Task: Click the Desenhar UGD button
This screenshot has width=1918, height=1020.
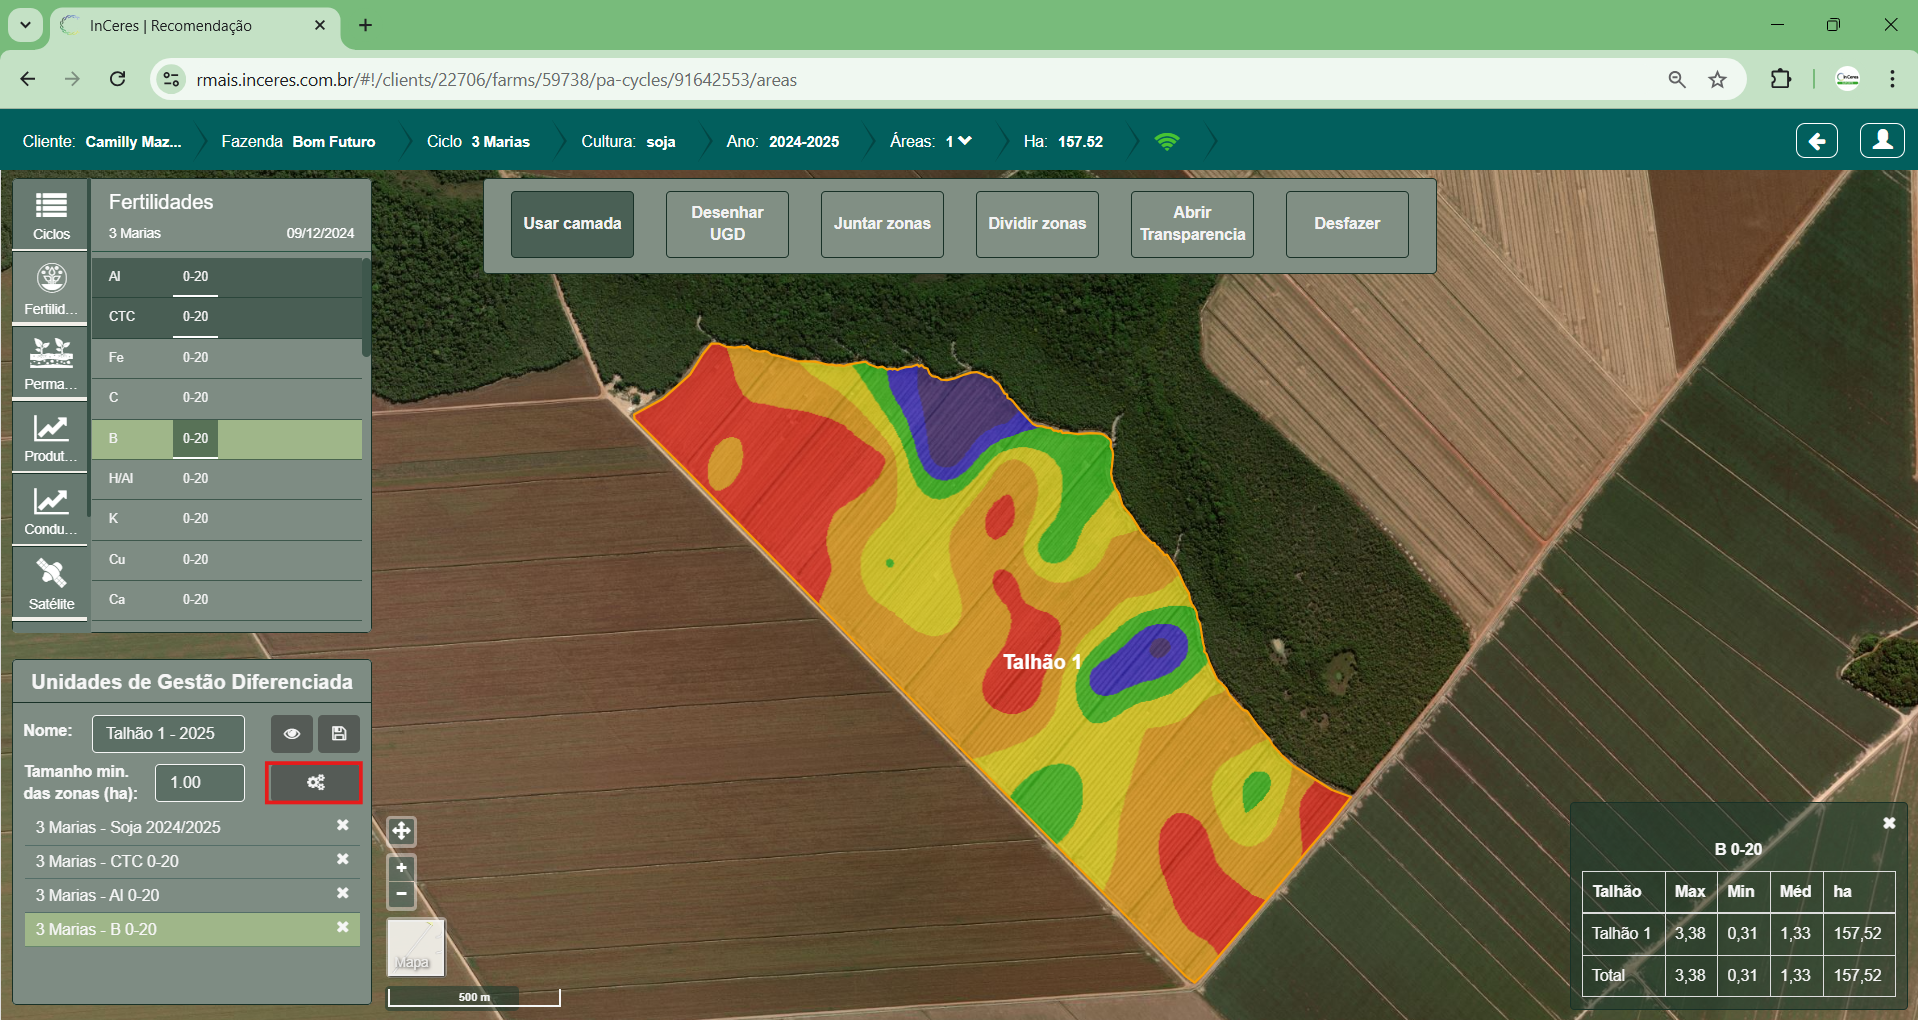Action: point(727,224)
